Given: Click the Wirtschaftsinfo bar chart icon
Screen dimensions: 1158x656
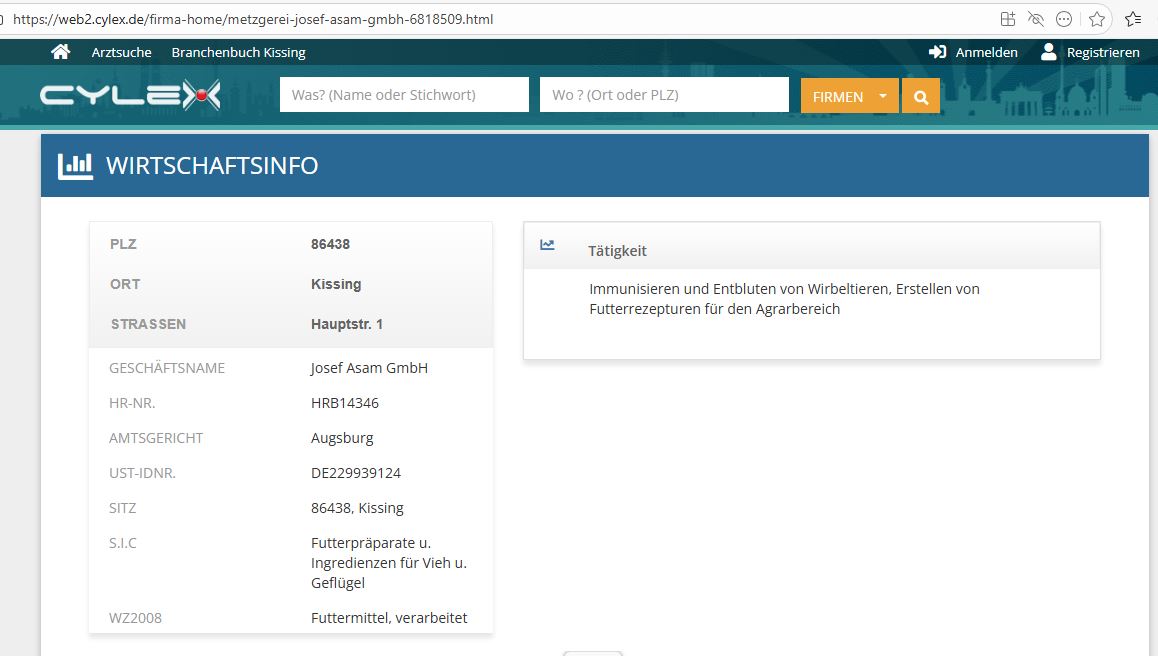Looking at the screenshot, I should (75, 165).
